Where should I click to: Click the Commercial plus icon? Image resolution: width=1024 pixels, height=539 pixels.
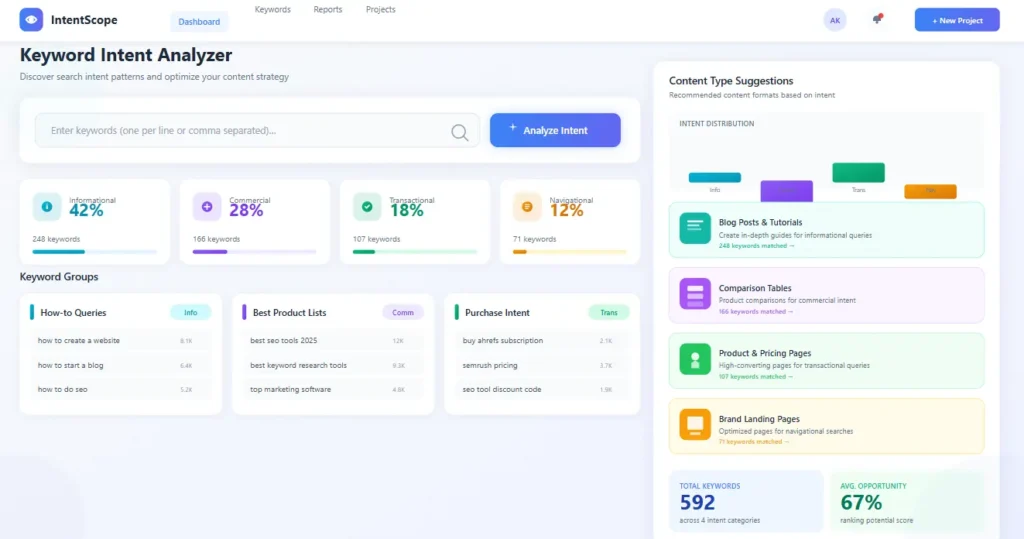point(206,206)
